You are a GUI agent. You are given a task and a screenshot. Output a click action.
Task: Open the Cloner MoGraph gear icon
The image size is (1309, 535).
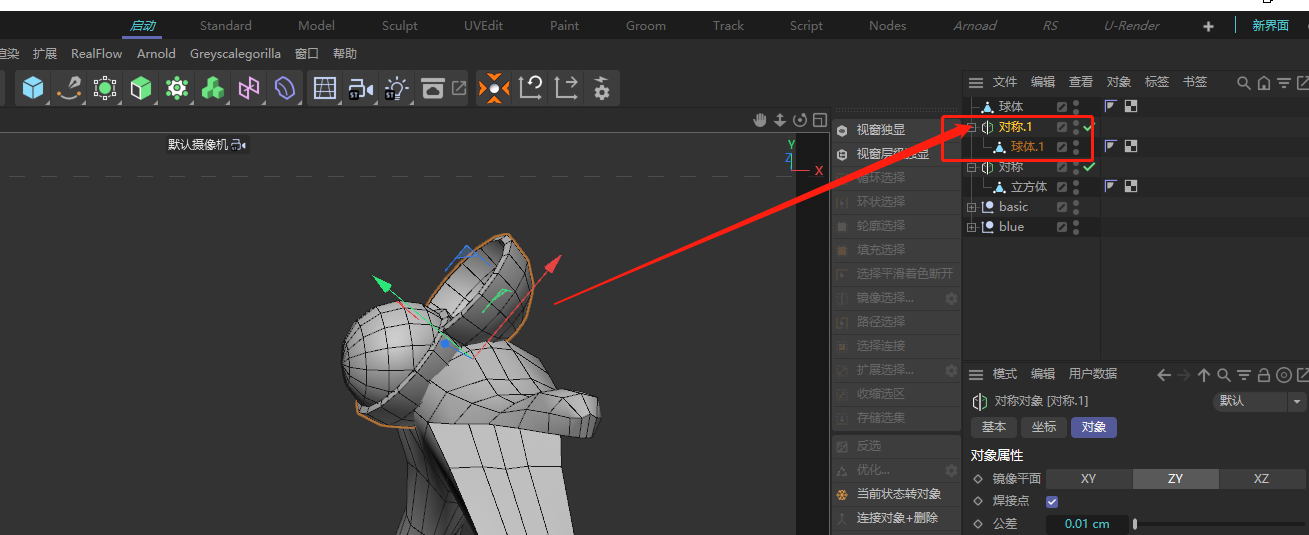click(x=177, y=89)
